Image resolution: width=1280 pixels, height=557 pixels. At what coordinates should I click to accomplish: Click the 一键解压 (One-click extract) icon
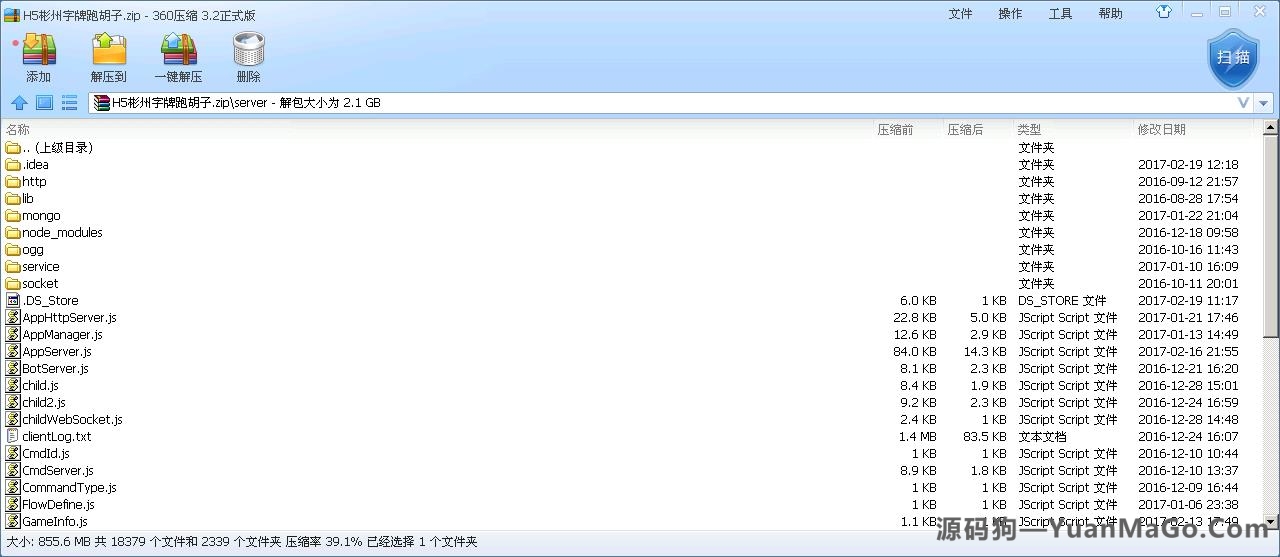pos(179,50)
